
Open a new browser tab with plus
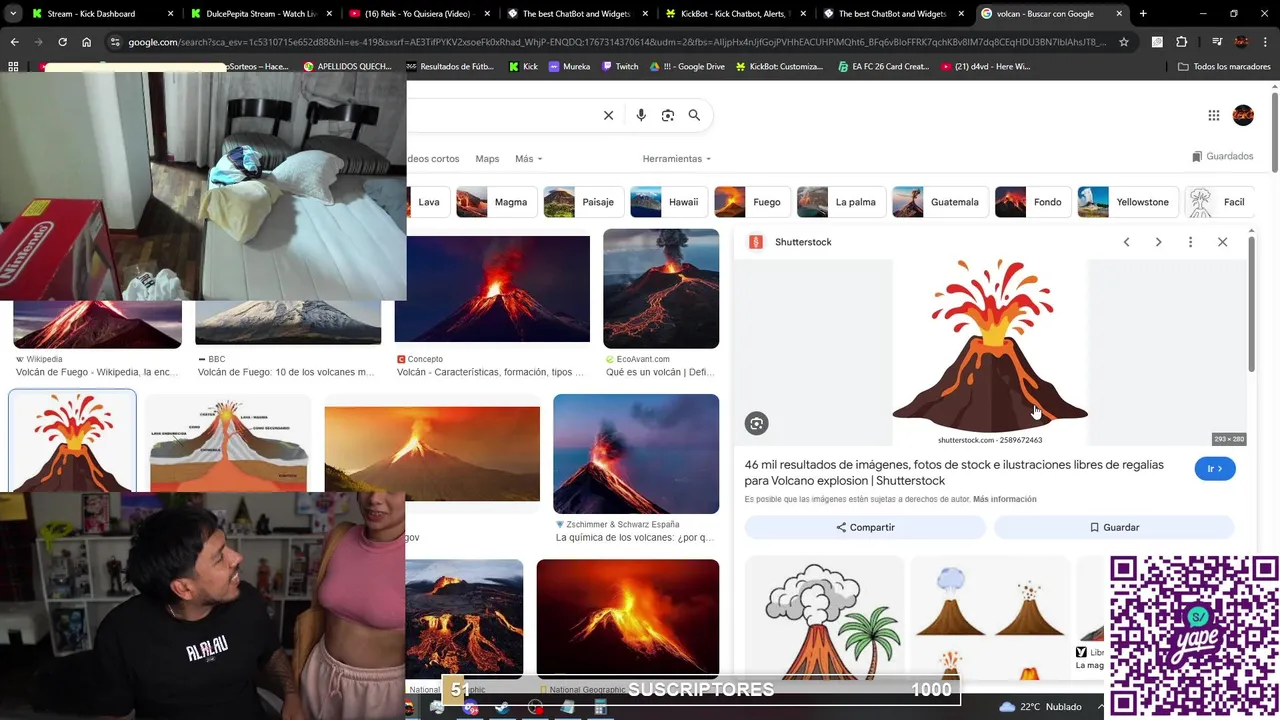pyautogui.click(x=1143, y=14)
